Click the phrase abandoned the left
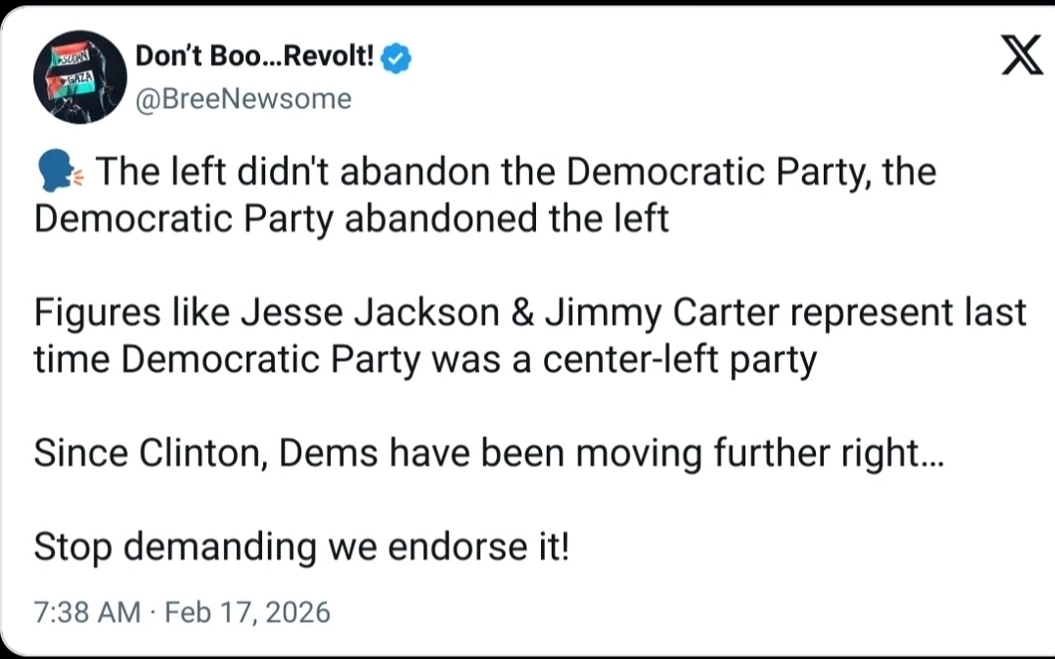 coord(506,219)
